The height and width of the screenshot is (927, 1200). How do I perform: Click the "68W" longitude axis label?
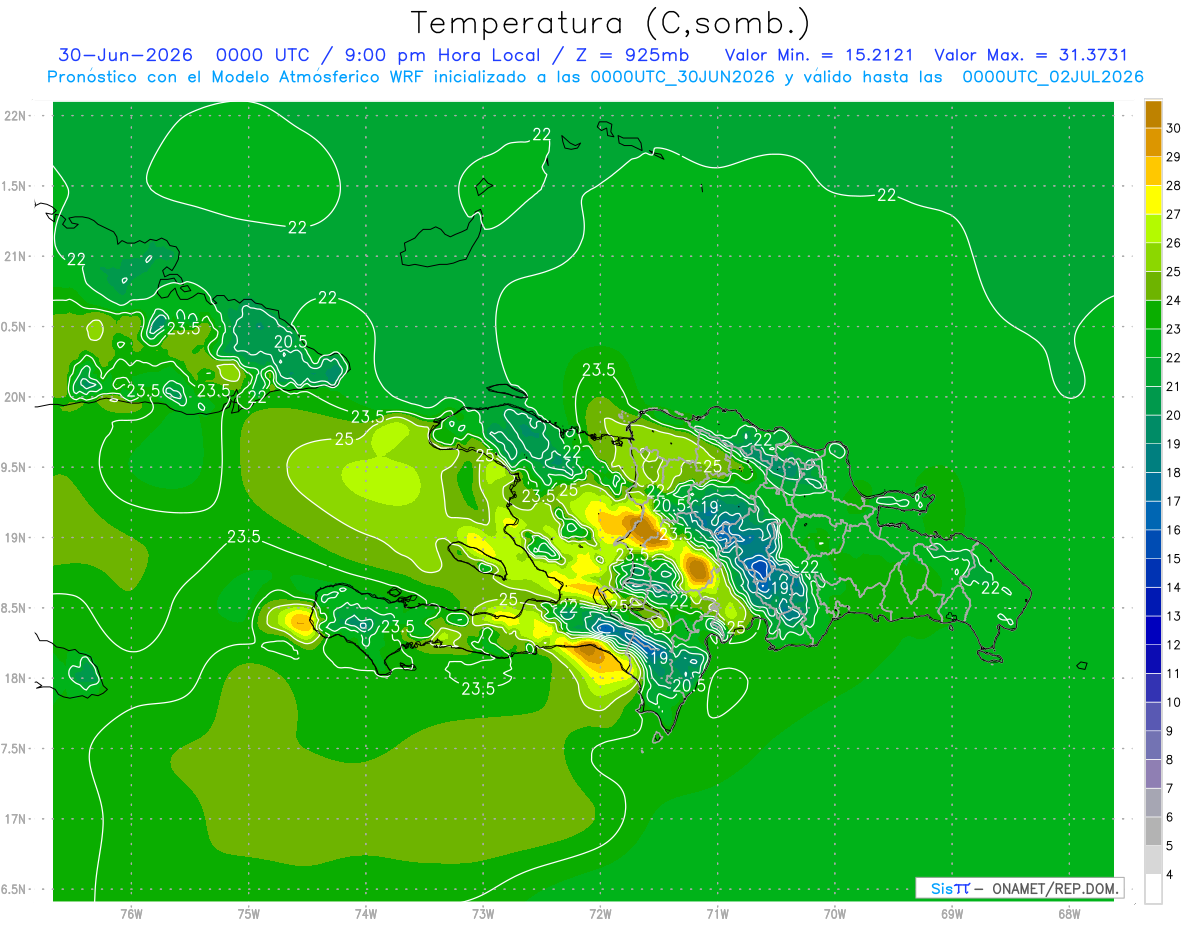pos(1069,913)
